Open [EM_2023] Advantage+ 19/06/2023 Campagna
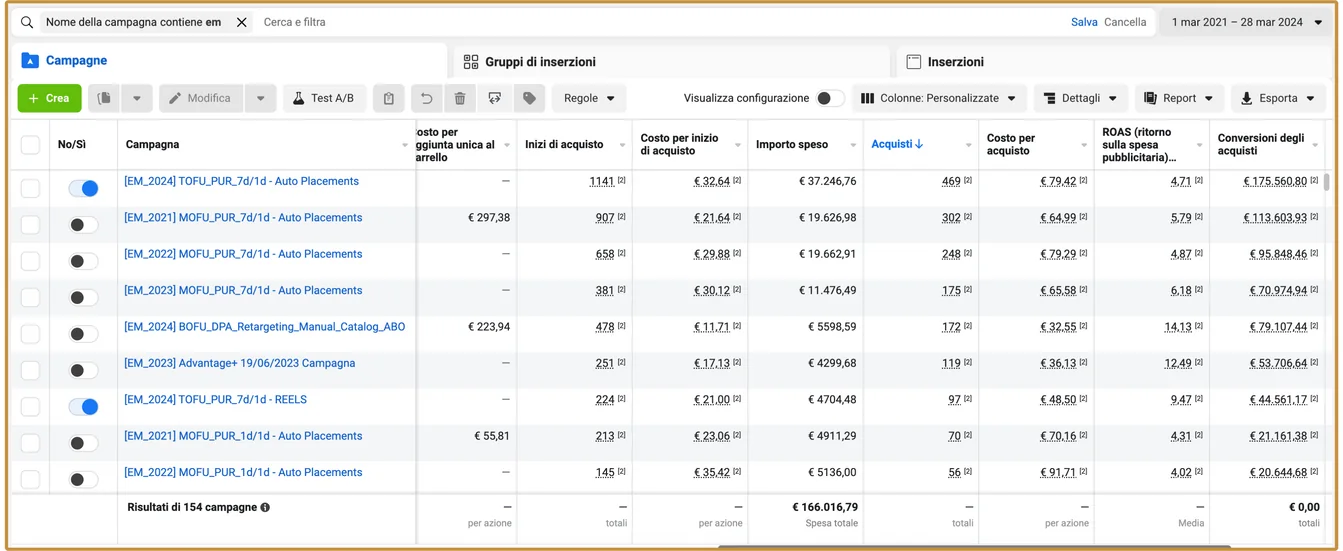The width and height of the screenshot is (1343, 551). point(239,363)
